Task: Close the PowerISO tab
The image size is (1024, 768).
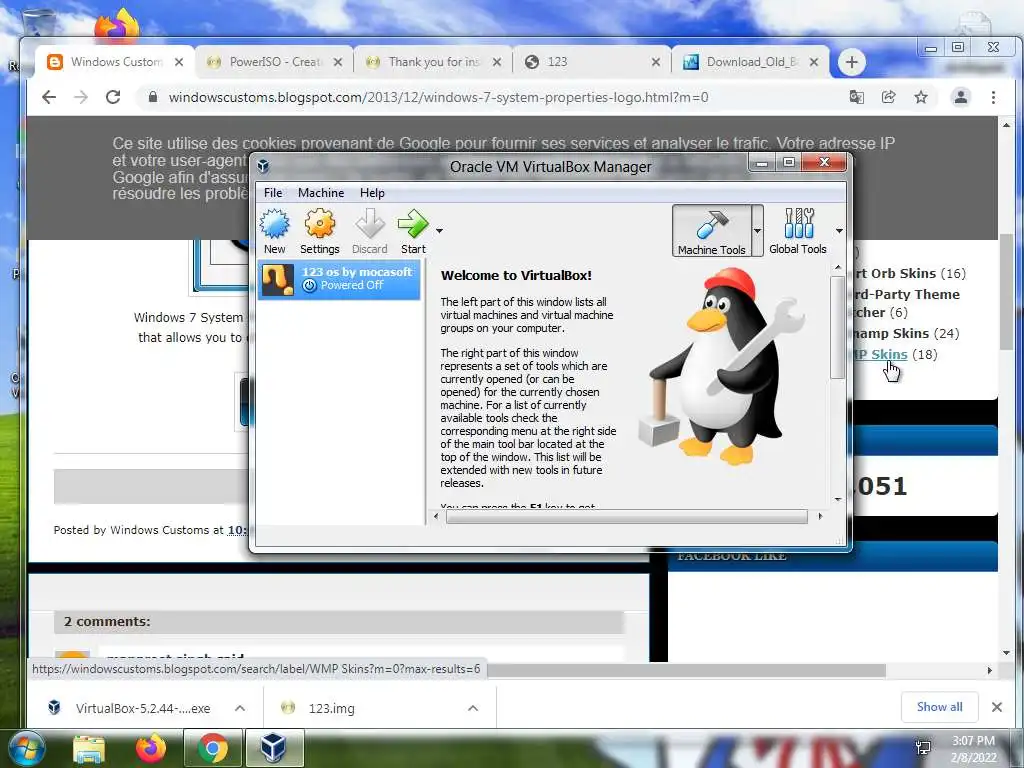Action: point(338,62)
